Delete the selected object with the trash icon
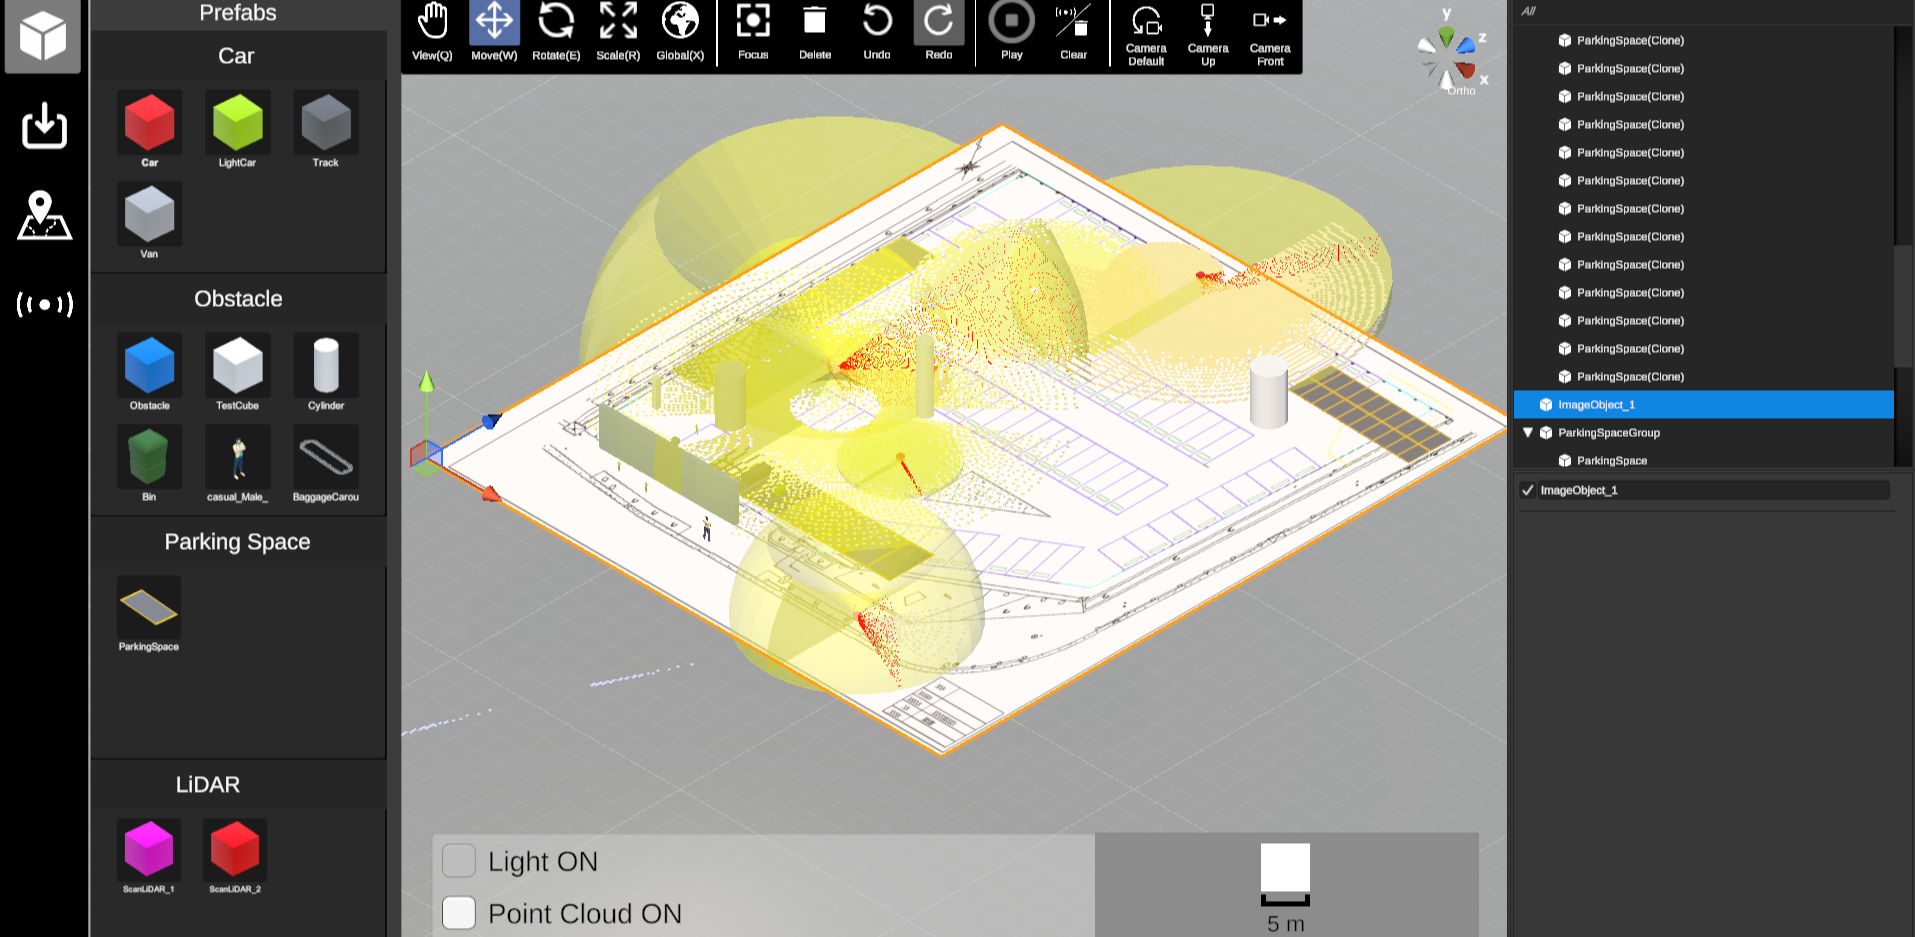 815,32
